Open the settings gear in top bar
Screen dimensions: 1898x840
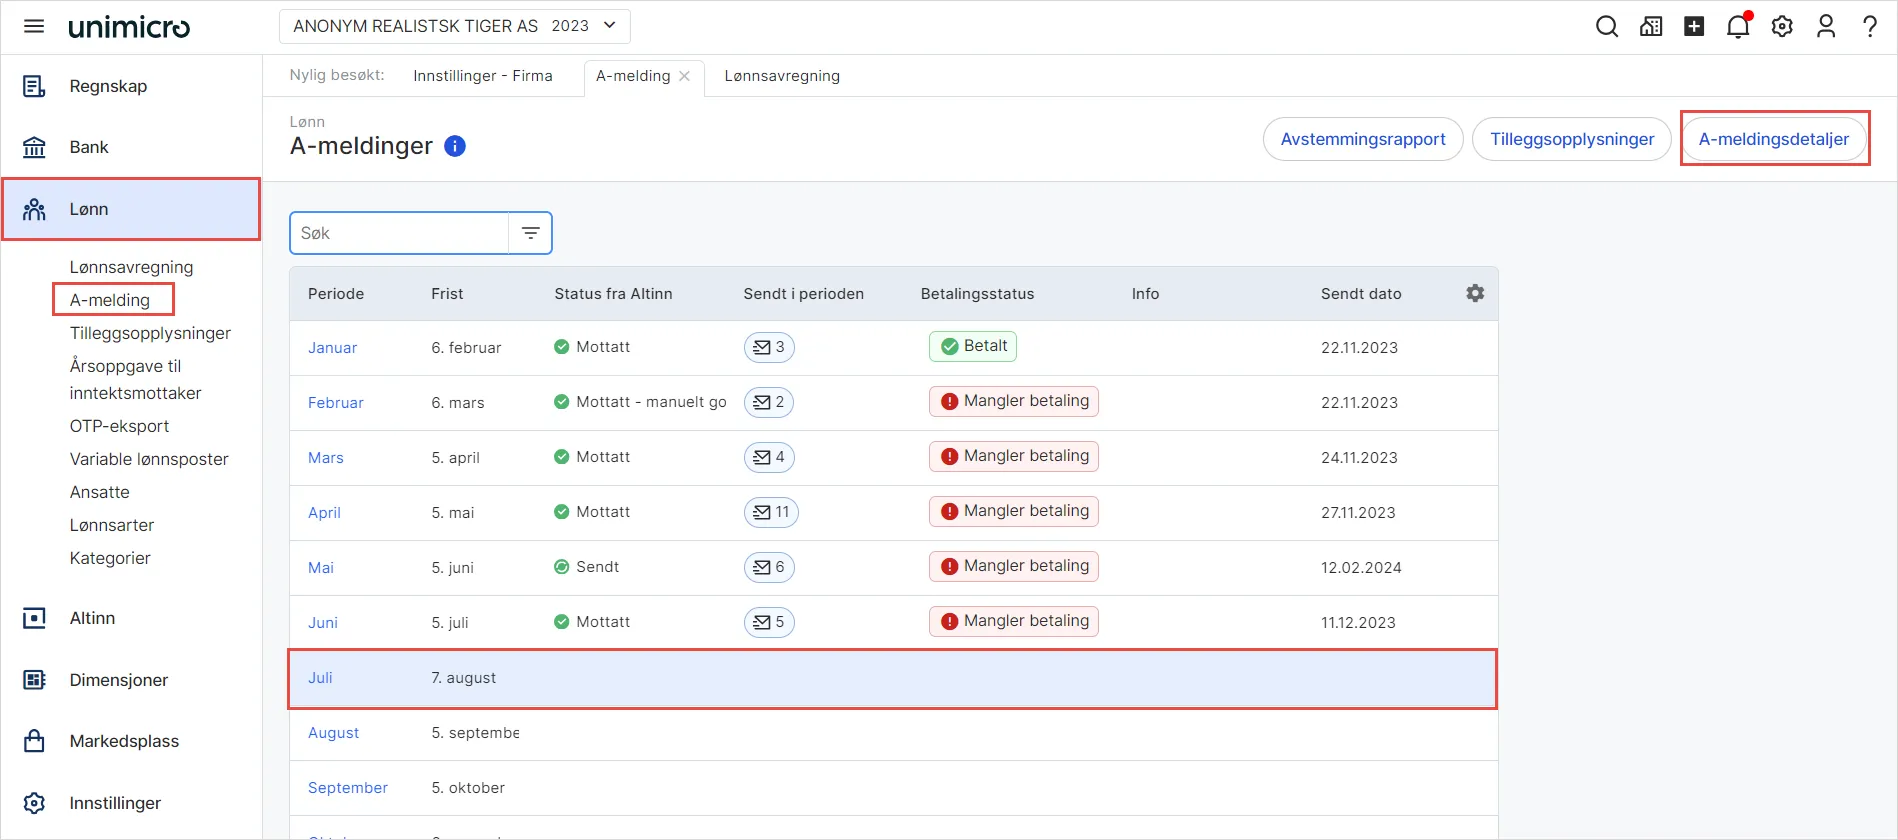tap(1782, 26)
